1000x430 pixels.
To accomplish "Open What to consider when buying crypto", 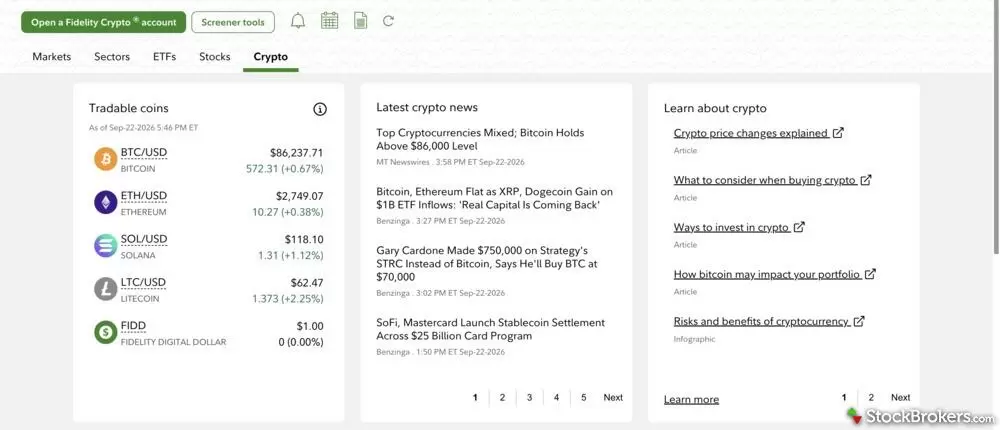I will 765,181.
